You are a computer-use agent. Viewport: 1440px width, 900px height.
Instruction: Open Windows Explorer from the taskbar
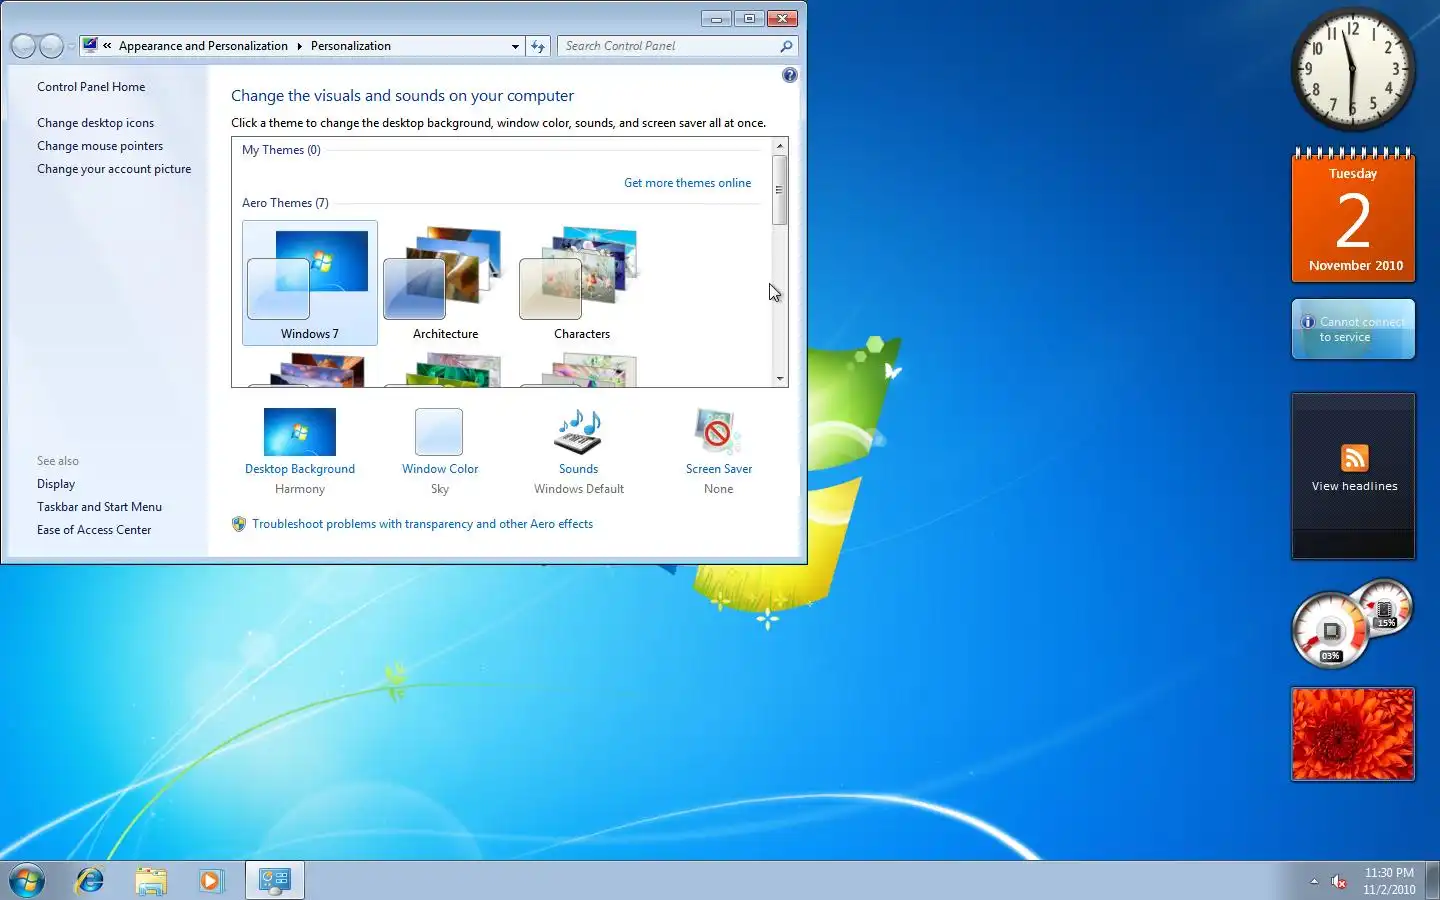151,881
